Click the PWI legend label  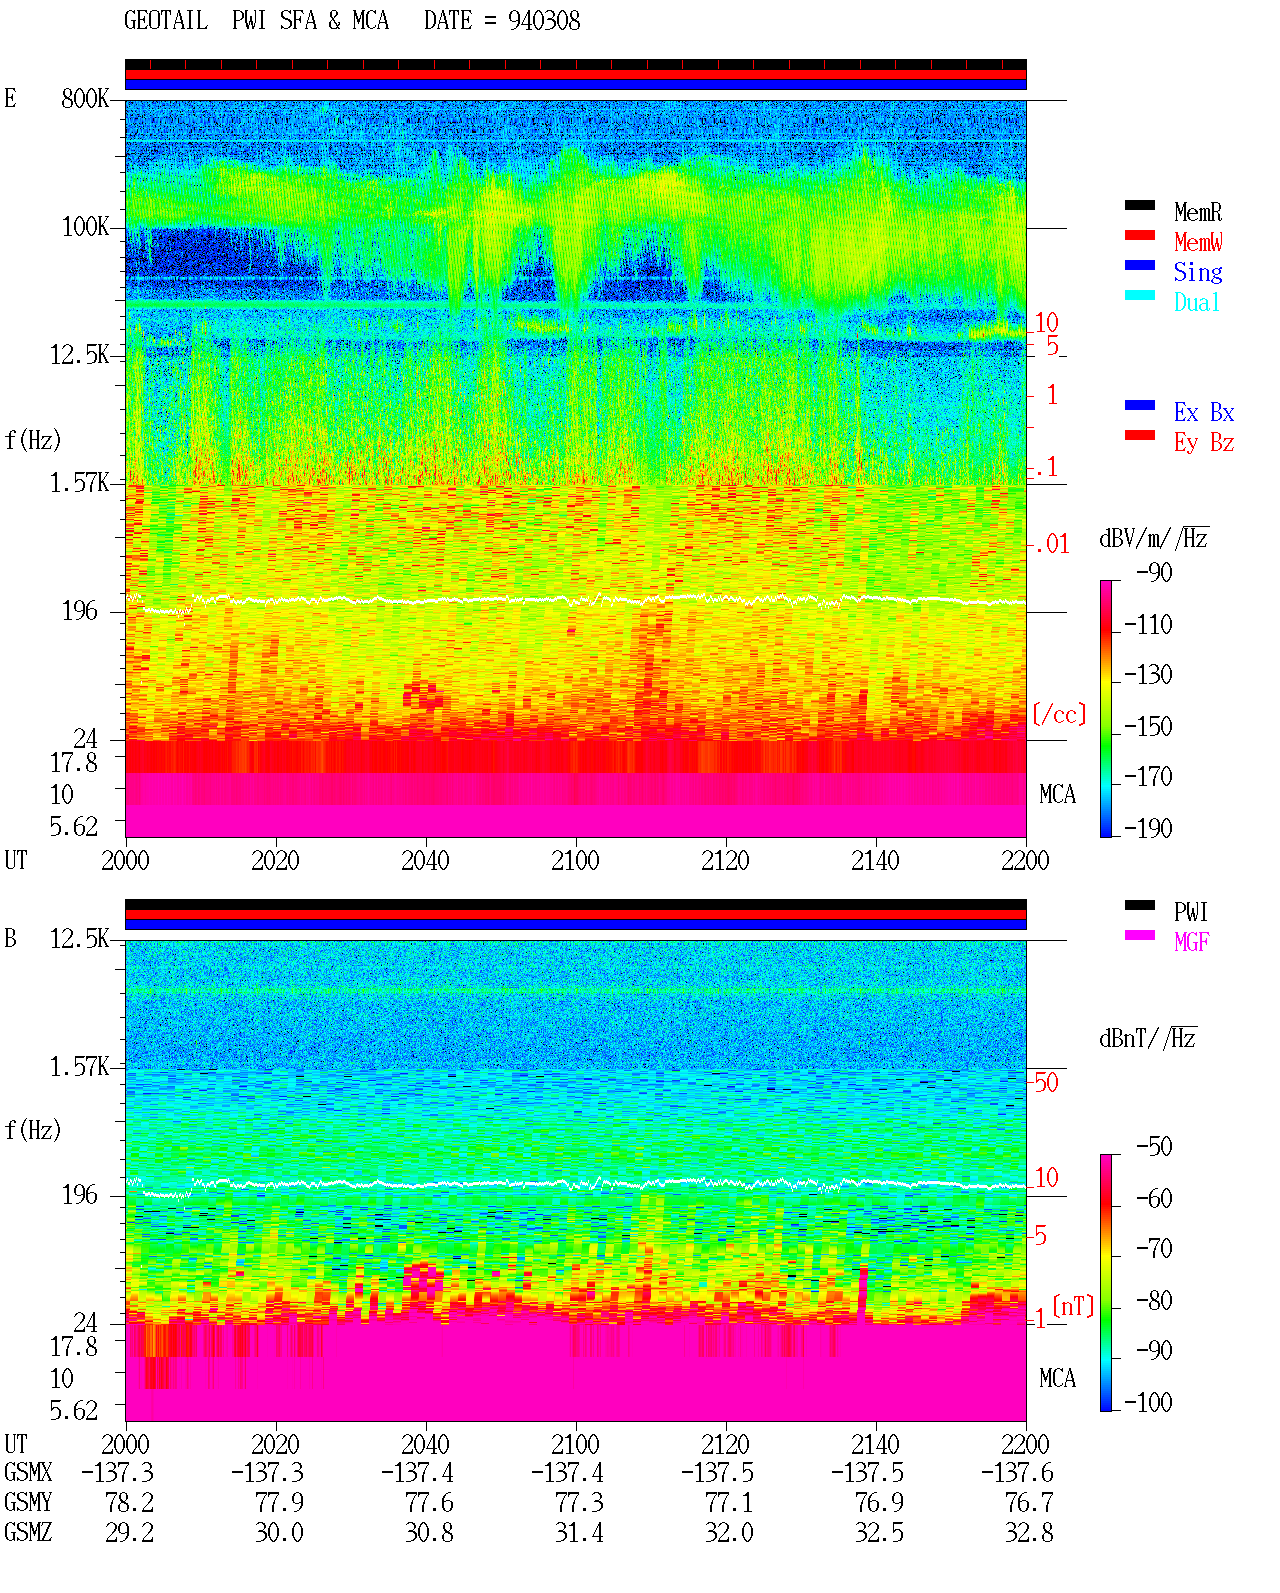point(1191,912)
